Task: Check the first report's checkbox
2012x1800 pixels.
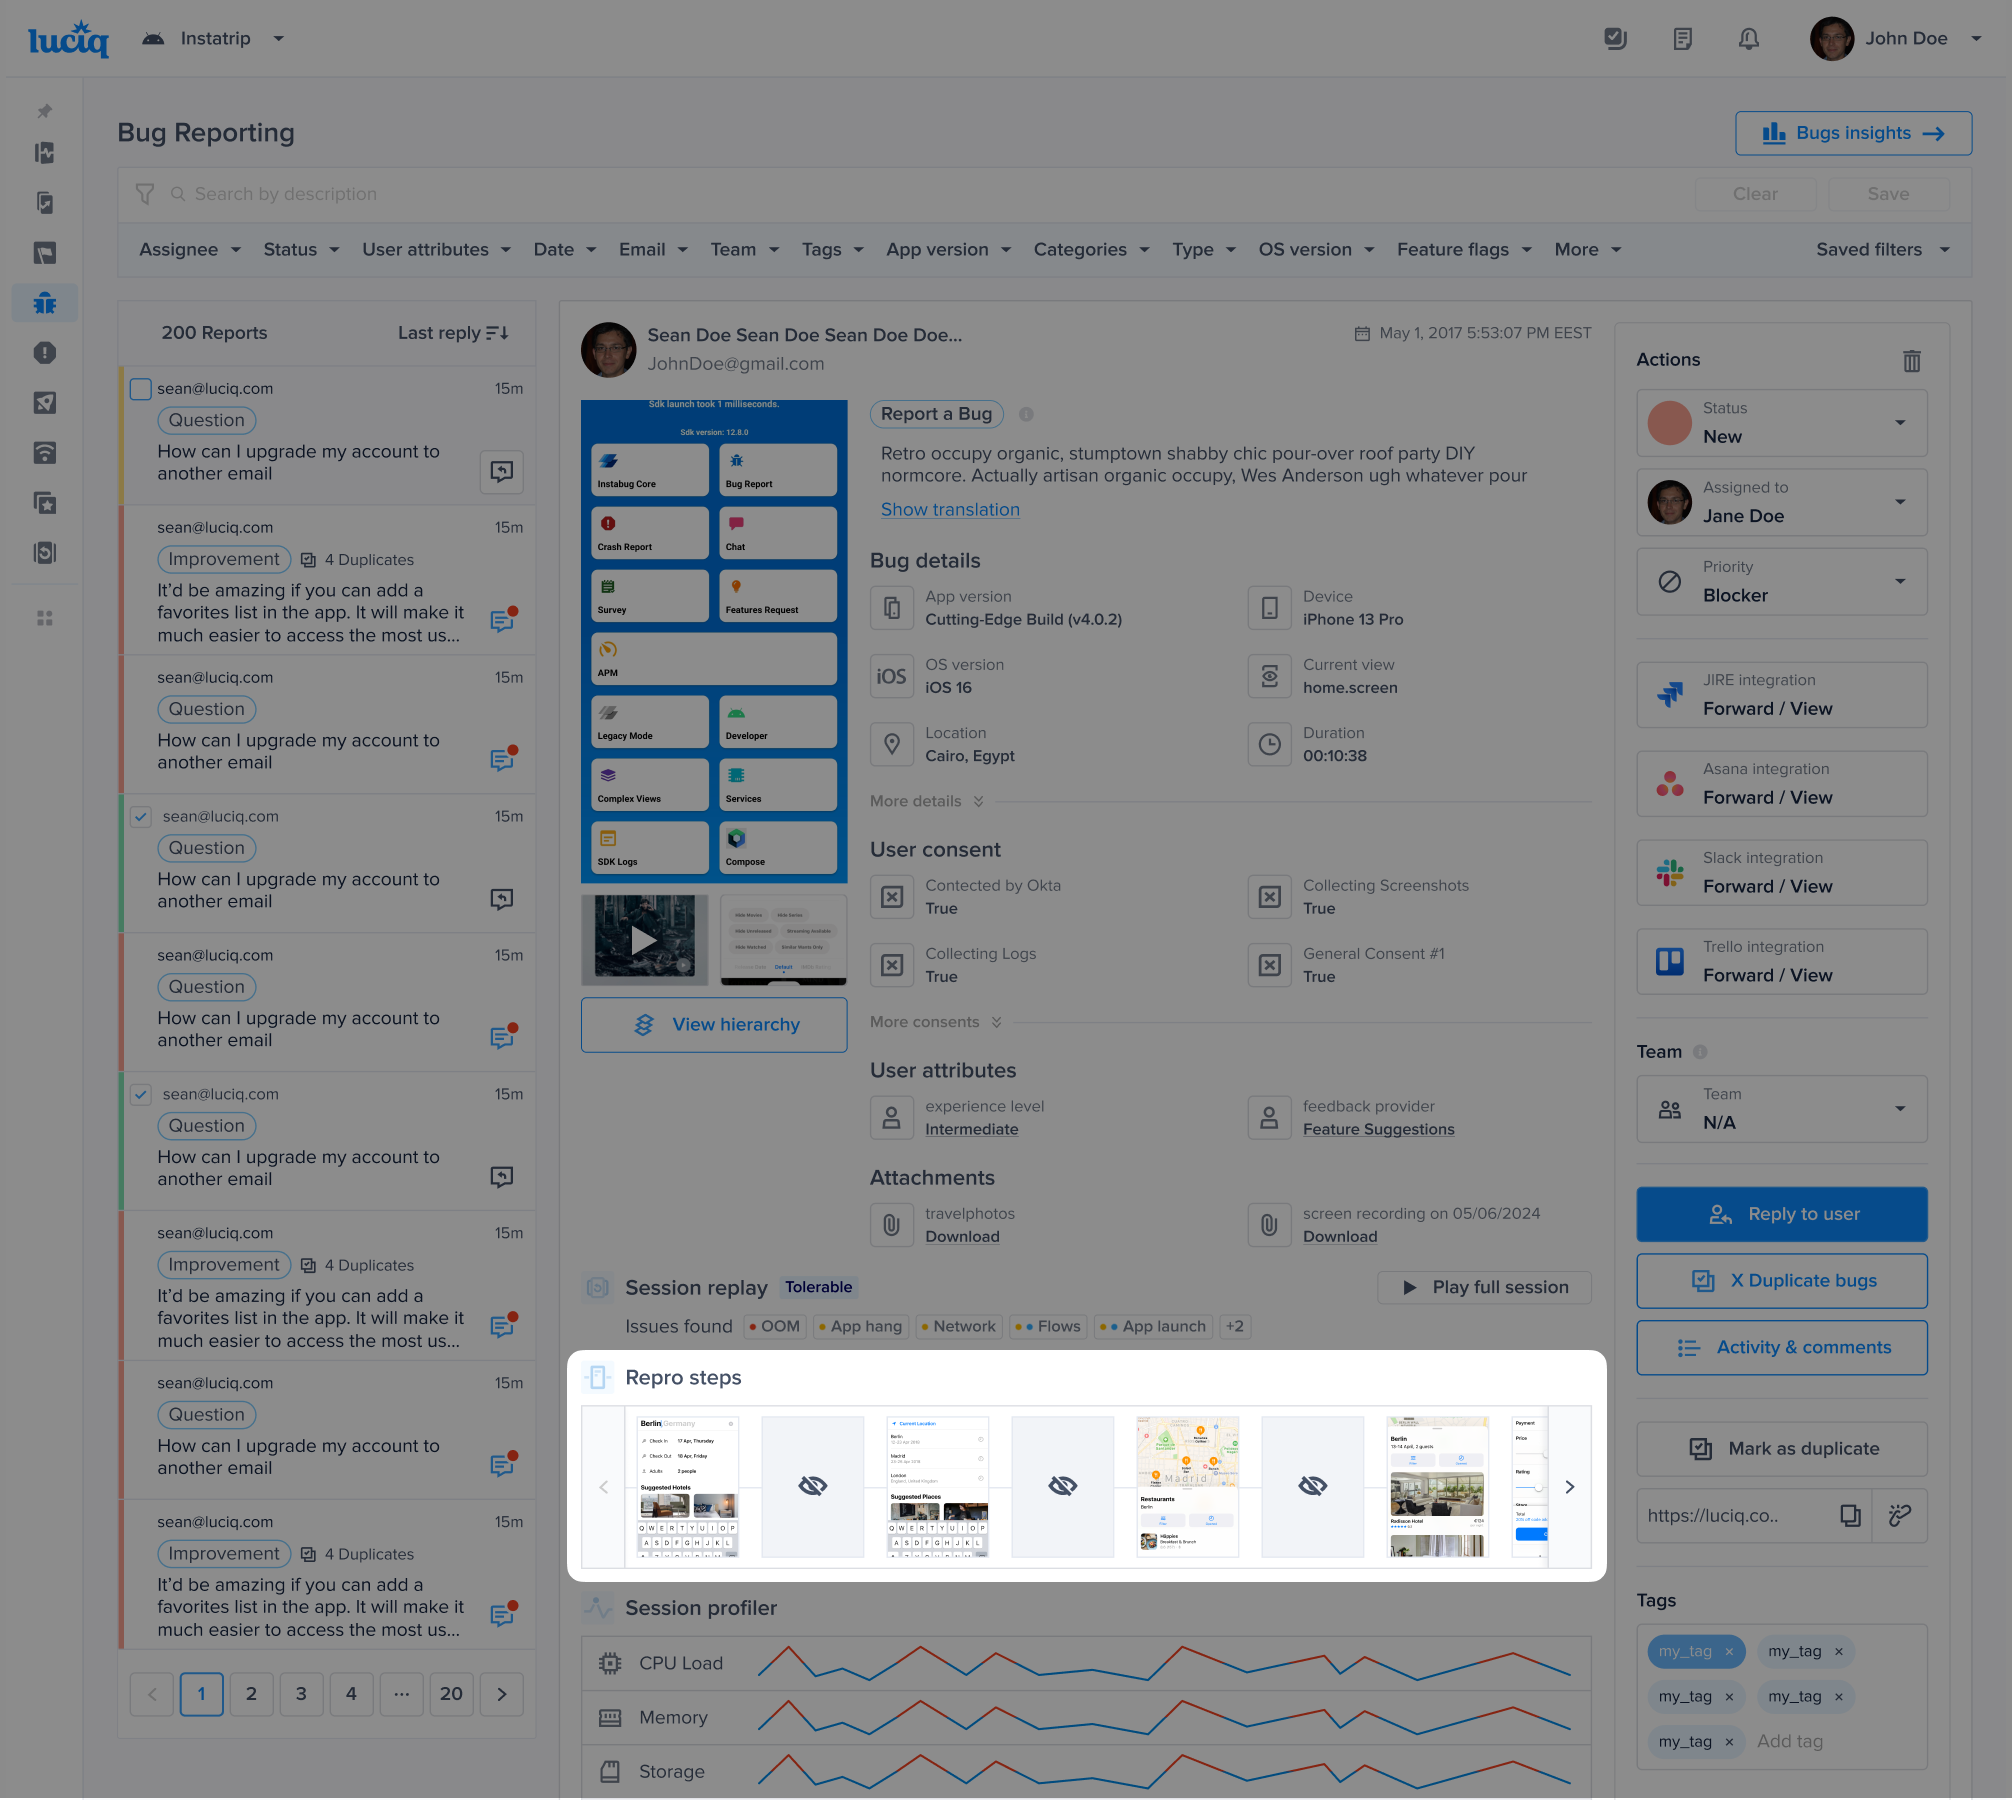Action: coord(141,389)
